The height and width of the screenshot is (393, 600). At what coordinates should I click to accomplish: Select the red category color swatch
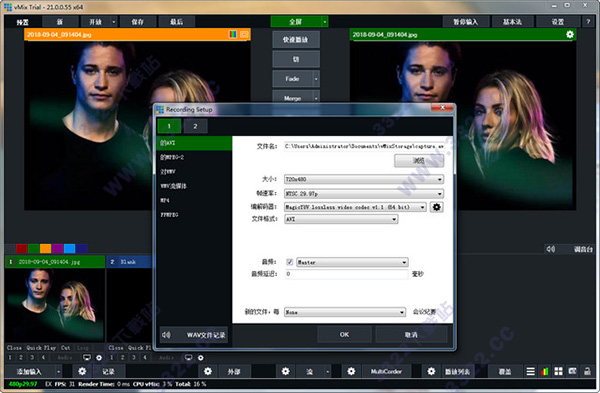click(x=21, y=249)
